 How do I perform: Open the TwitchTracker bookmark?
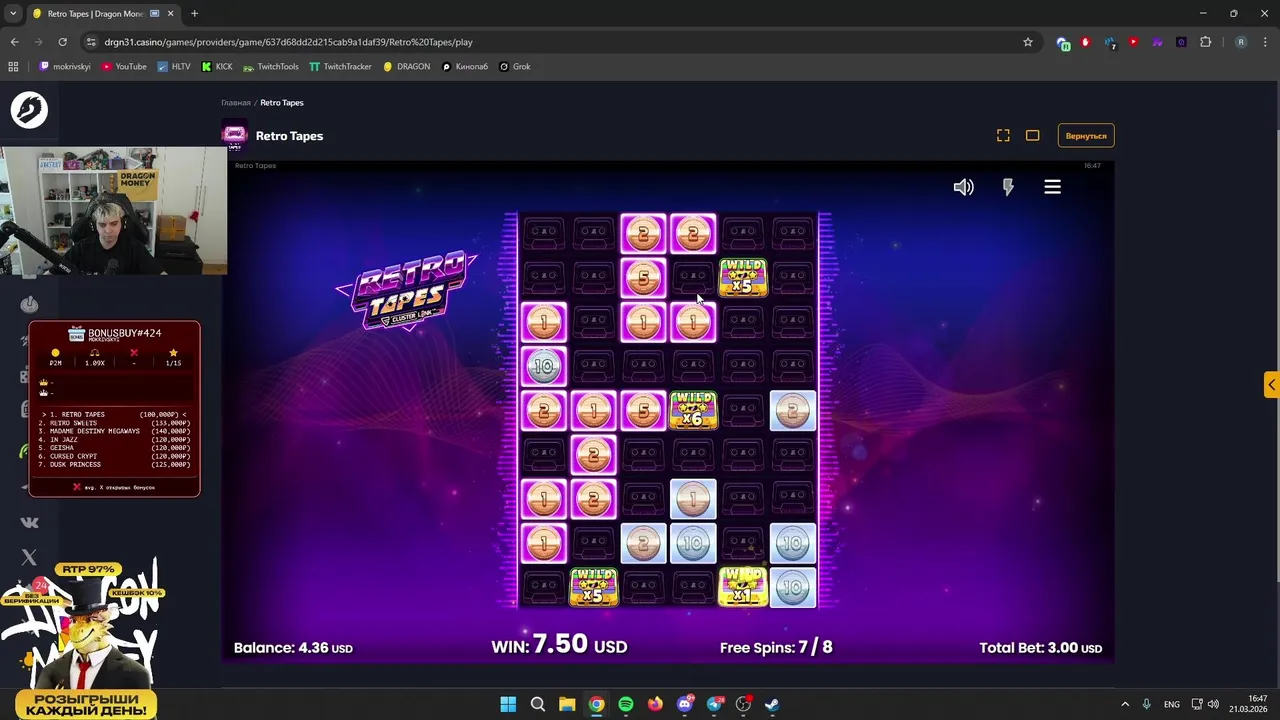pyautogui.click(x=340, y=66)
